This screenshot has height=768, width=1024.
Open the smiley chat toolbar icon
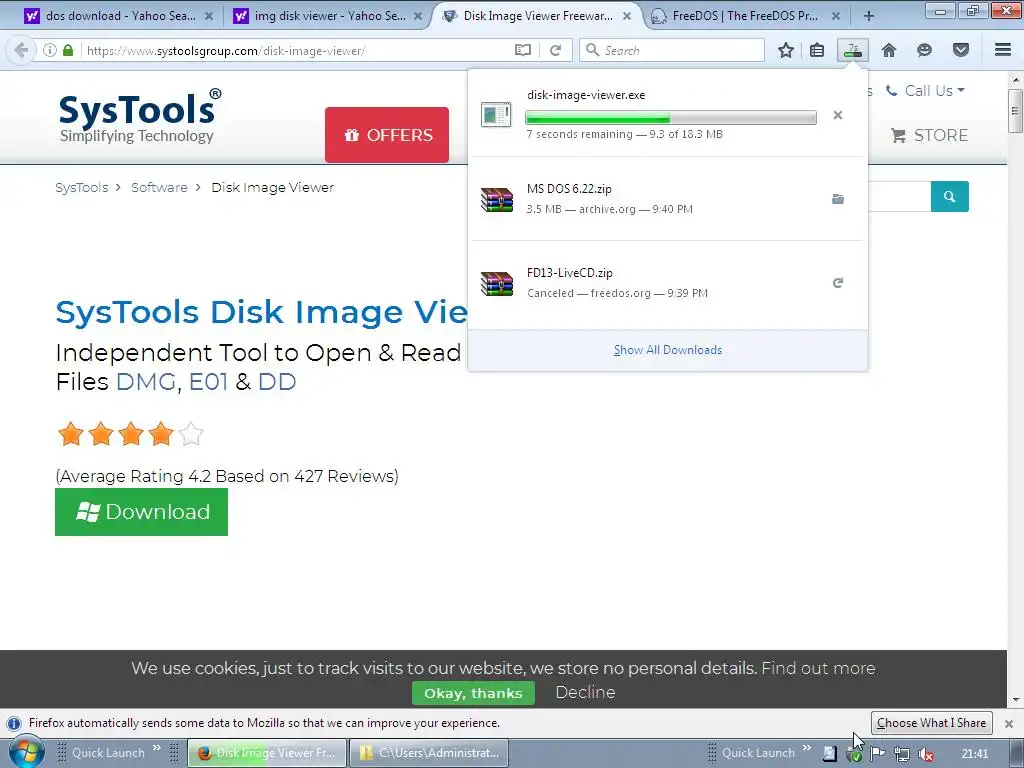tap(924, 50)
